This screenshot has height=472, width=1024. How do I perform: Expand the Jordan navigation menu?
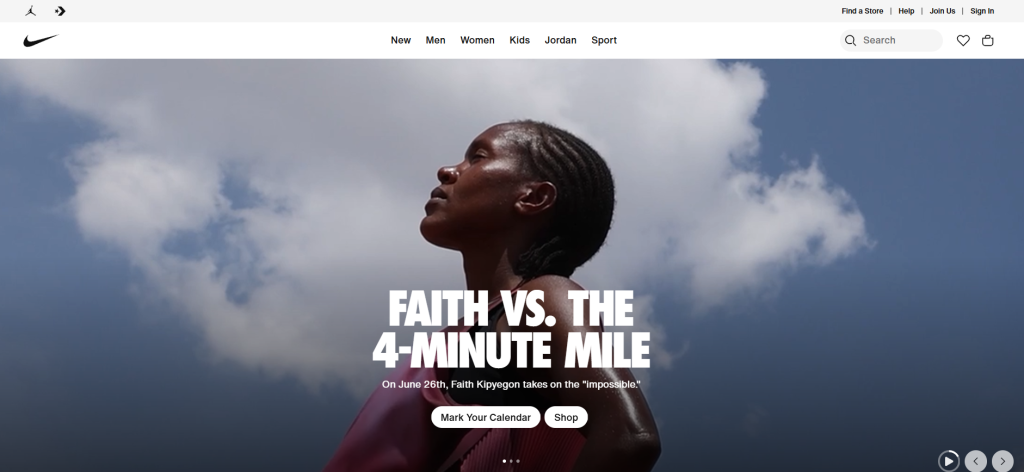[561, 40]
